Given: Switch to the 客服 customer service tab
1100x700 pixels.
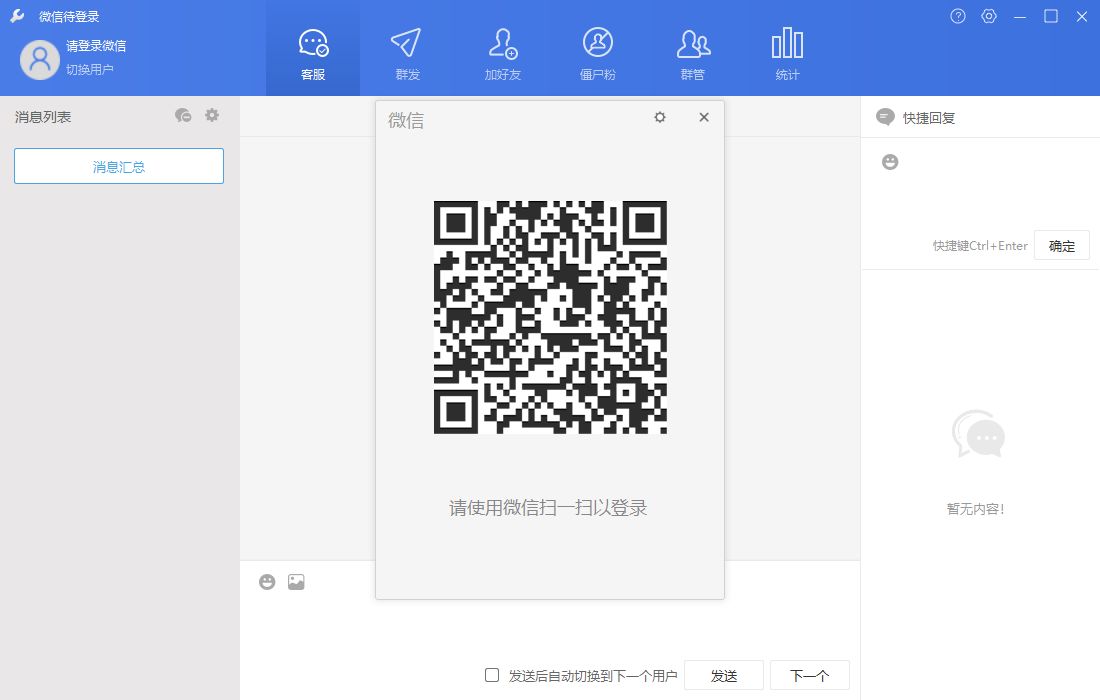Looking at the screenshot, I should click(x=311, y=49).
